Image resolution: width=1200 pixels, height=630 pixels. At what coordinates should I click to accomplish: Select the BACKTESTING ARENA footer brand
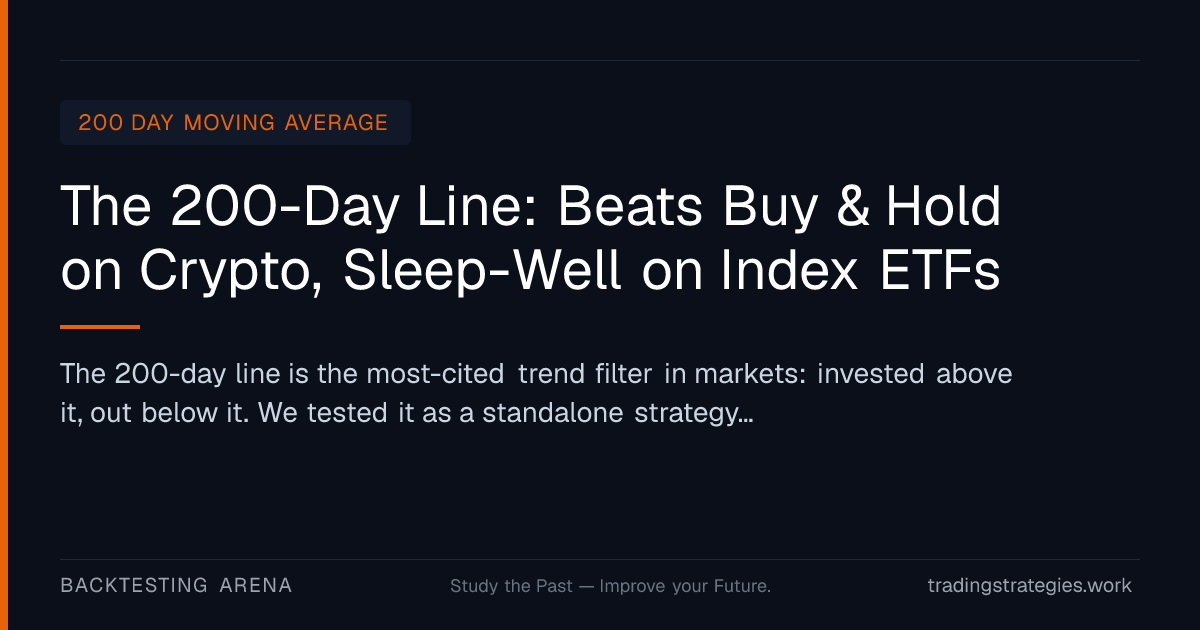[x=176, y=585]
